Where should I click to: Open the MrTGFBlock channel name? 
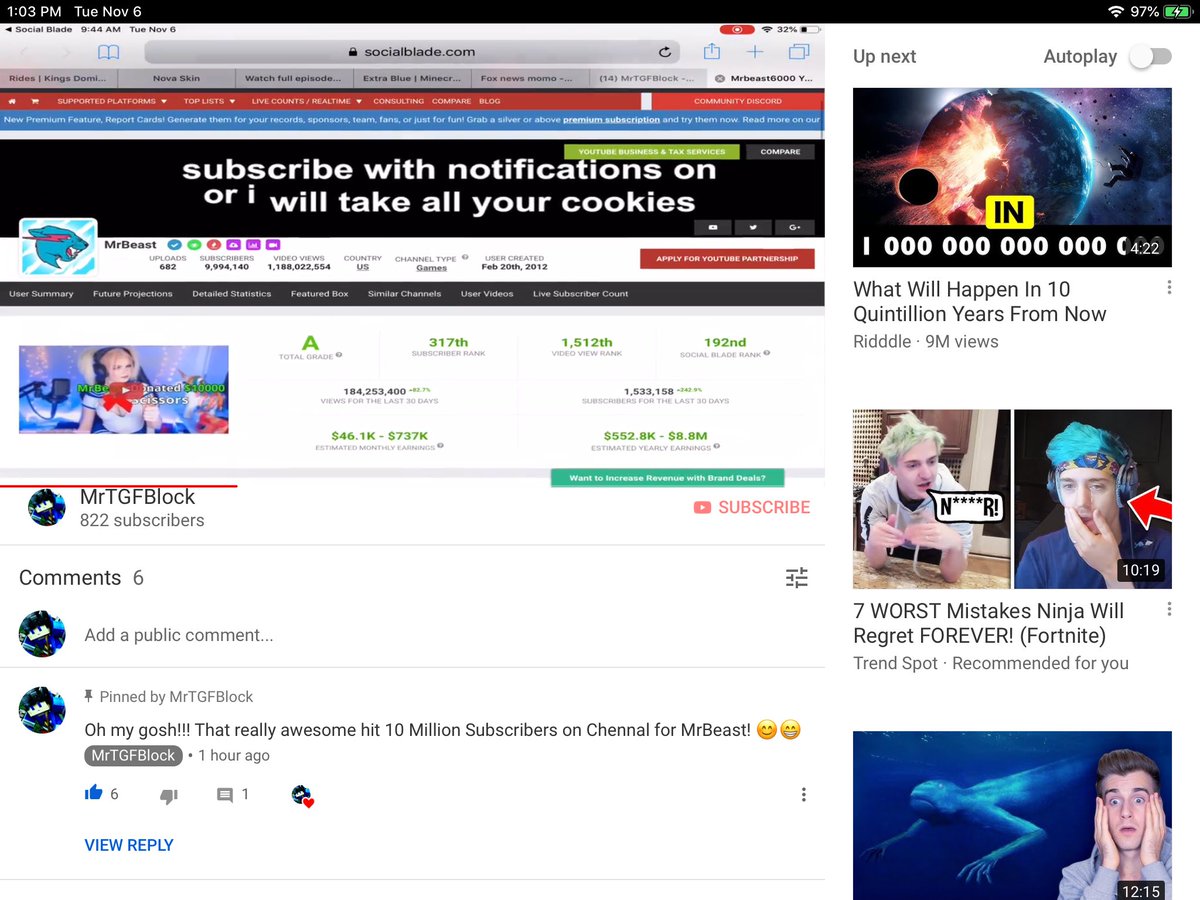[137, 497]
